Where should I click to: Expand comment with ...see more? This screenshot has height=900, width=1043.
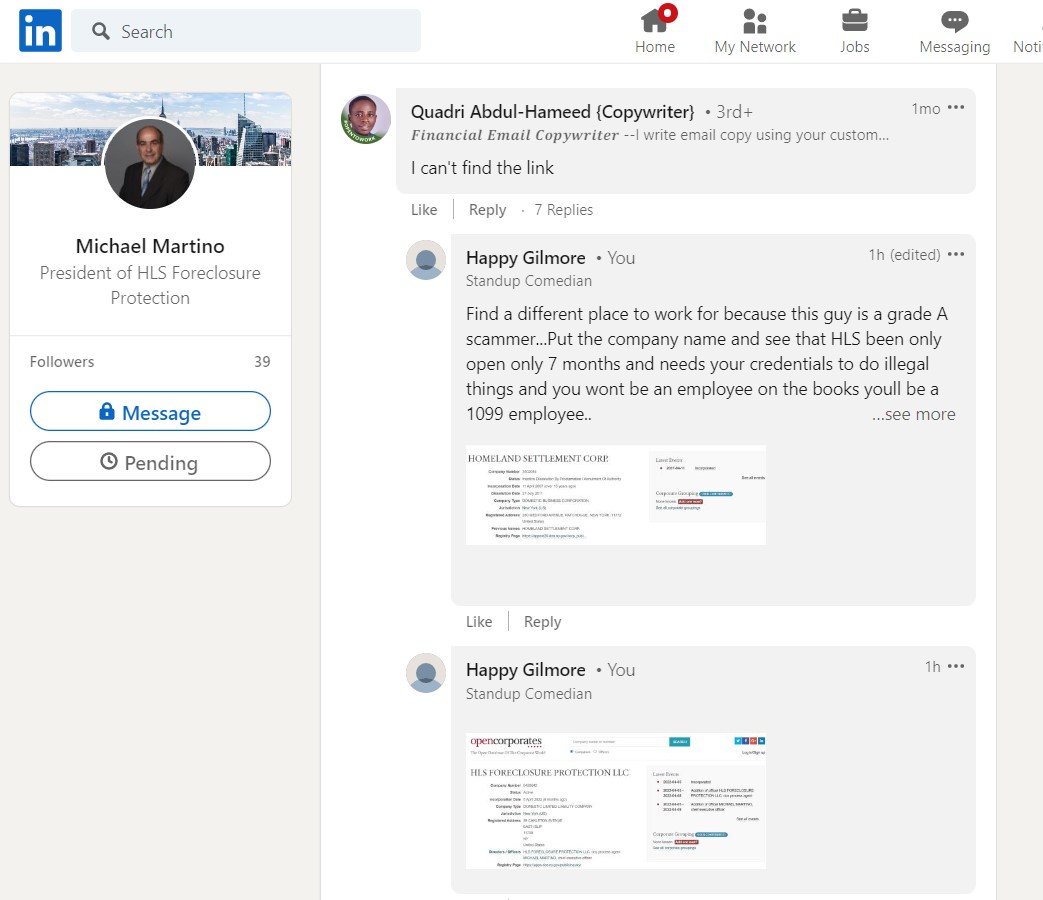coord(914,414)
